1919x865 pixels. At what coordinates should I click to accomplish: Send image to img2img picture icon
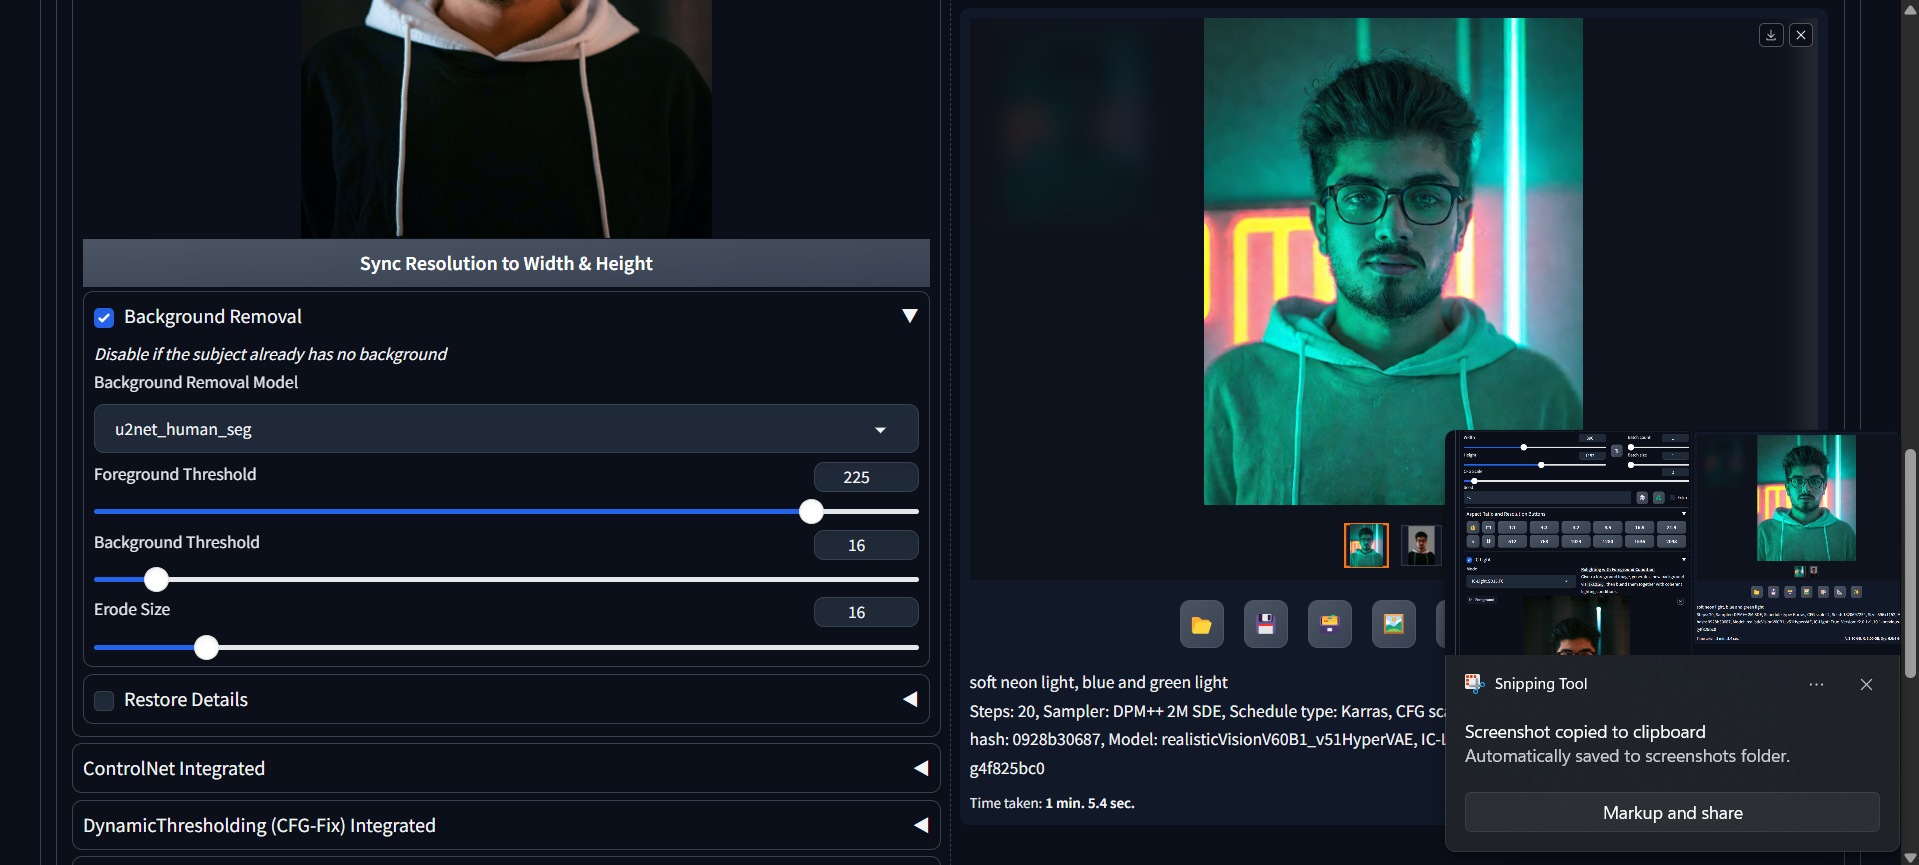point(1393,625)
